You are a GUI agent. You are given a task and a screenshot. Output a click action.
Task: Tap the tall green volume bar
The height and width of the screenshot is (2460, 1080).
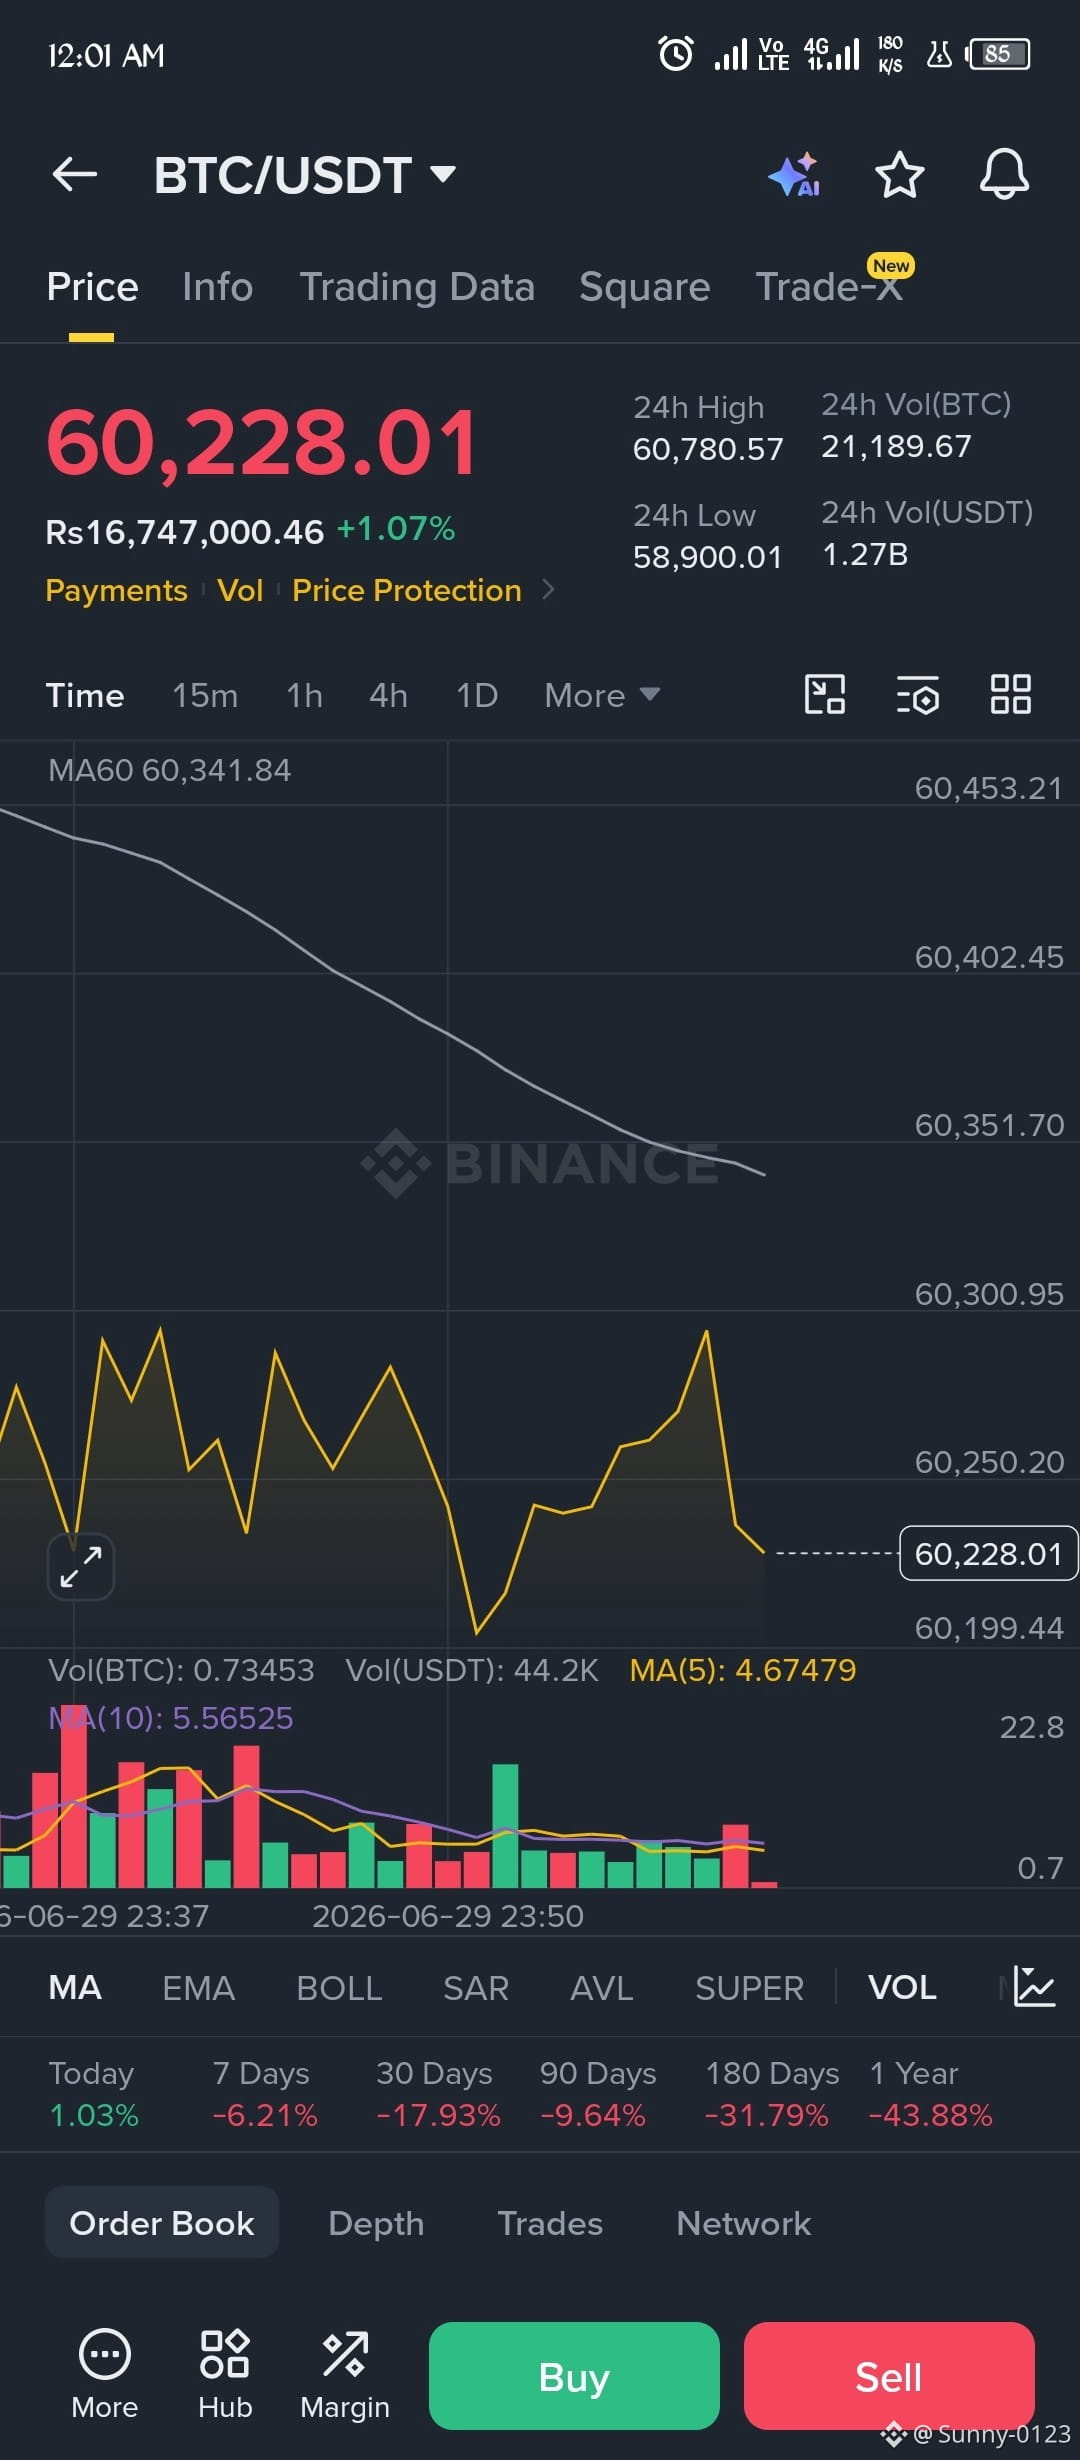point(506,1825)
